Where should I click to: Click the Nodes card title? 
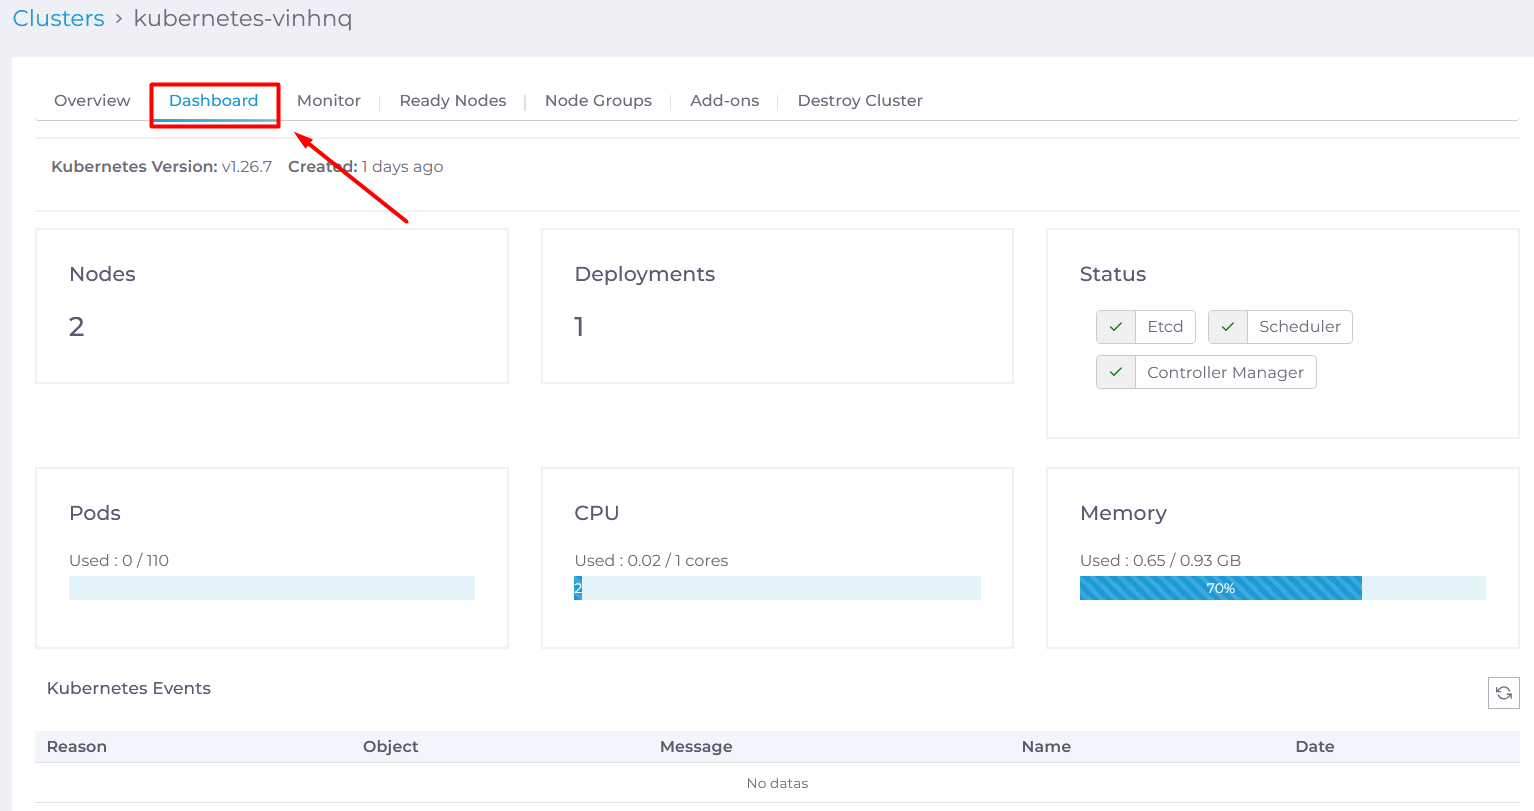click(102, 274)
